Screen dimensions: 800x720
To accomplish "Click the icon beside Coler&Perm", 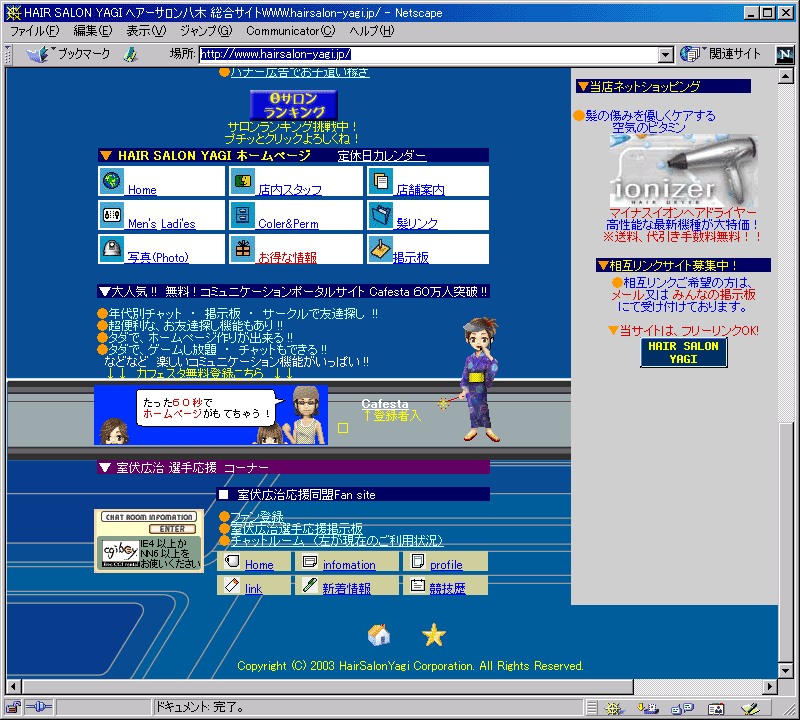I will 242,215.
